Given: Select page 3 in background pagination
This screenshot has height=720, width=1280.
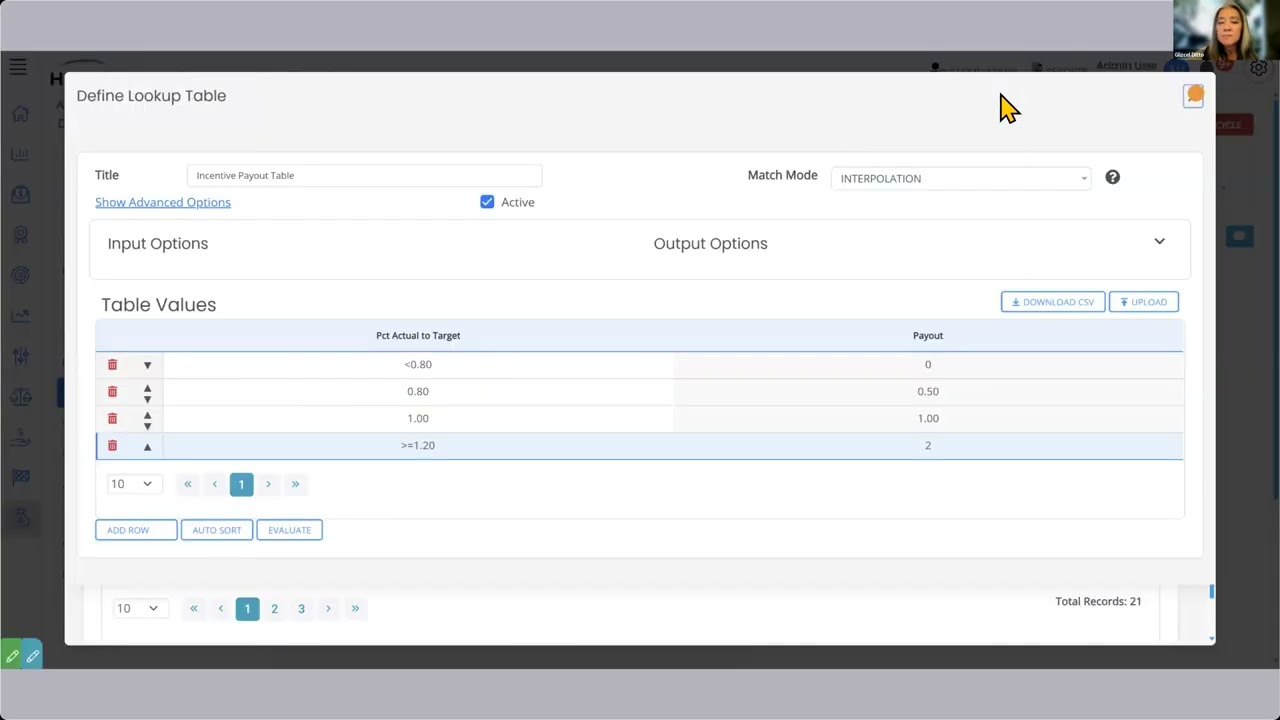Looking at the screenshot, I should (301, 608).
